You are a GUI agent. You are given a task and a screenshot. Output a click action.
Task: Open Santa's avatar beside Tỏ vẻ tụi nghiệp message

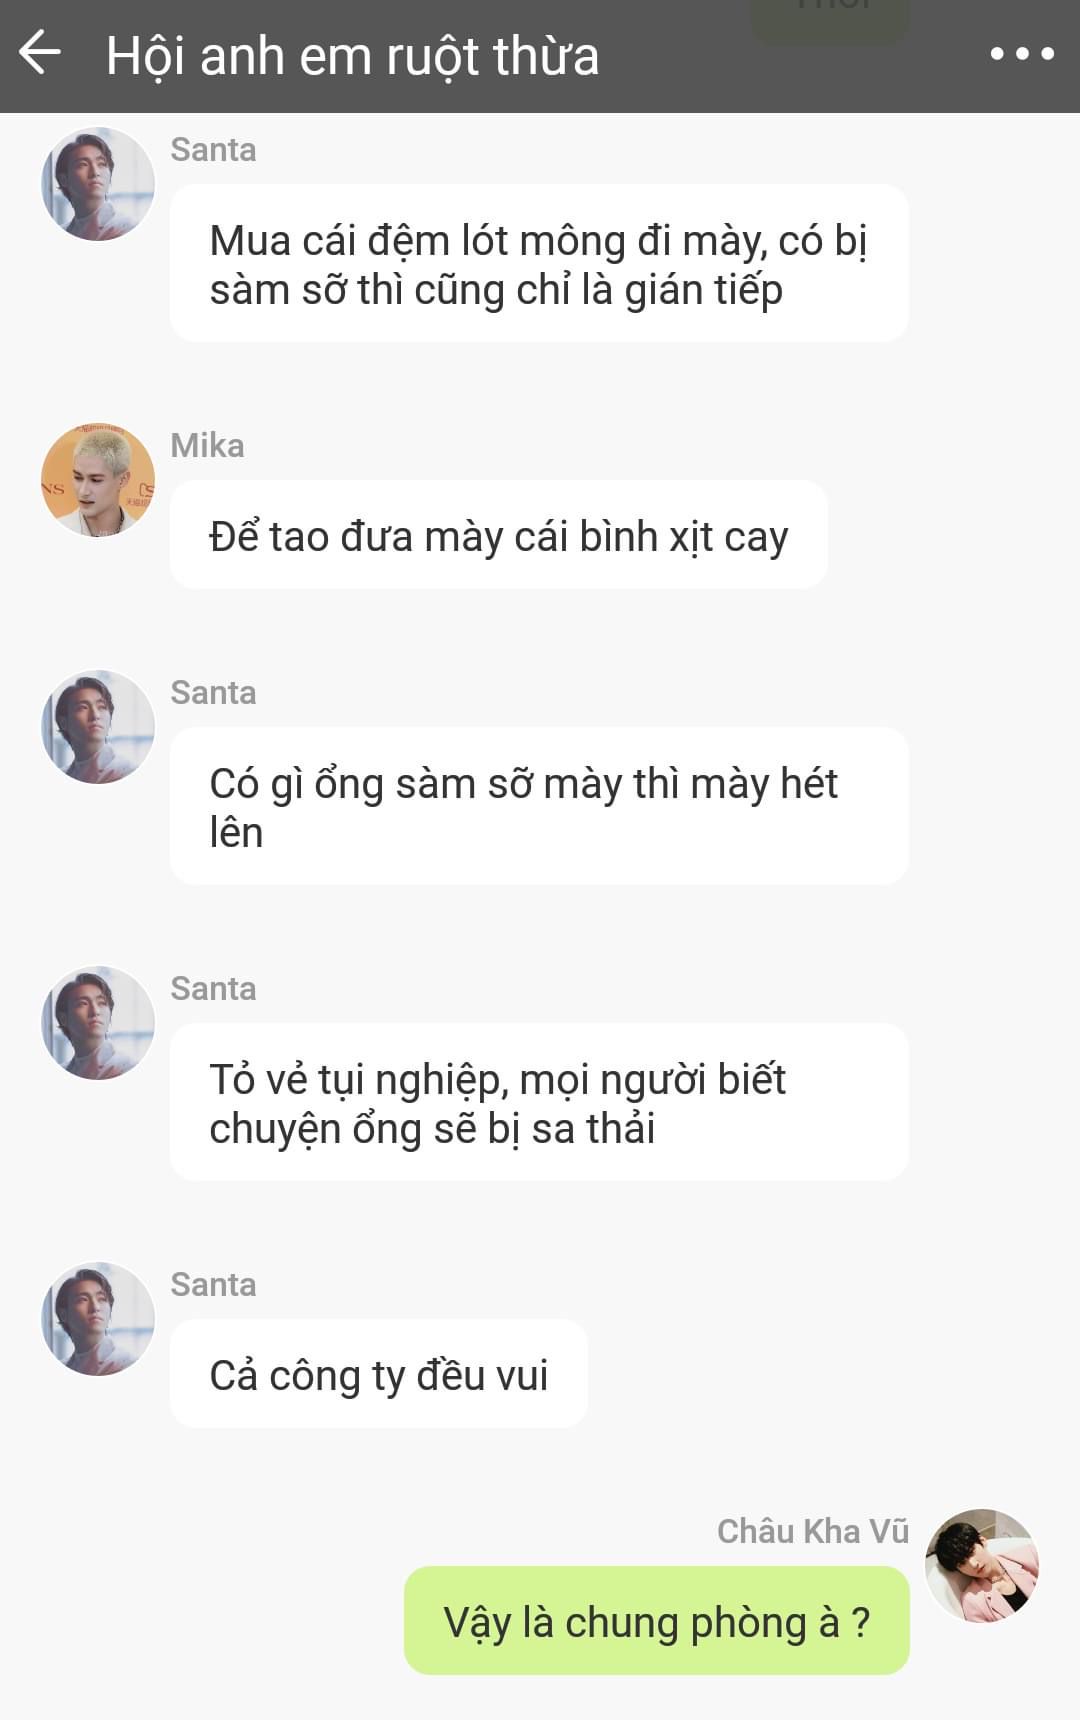98,1023
